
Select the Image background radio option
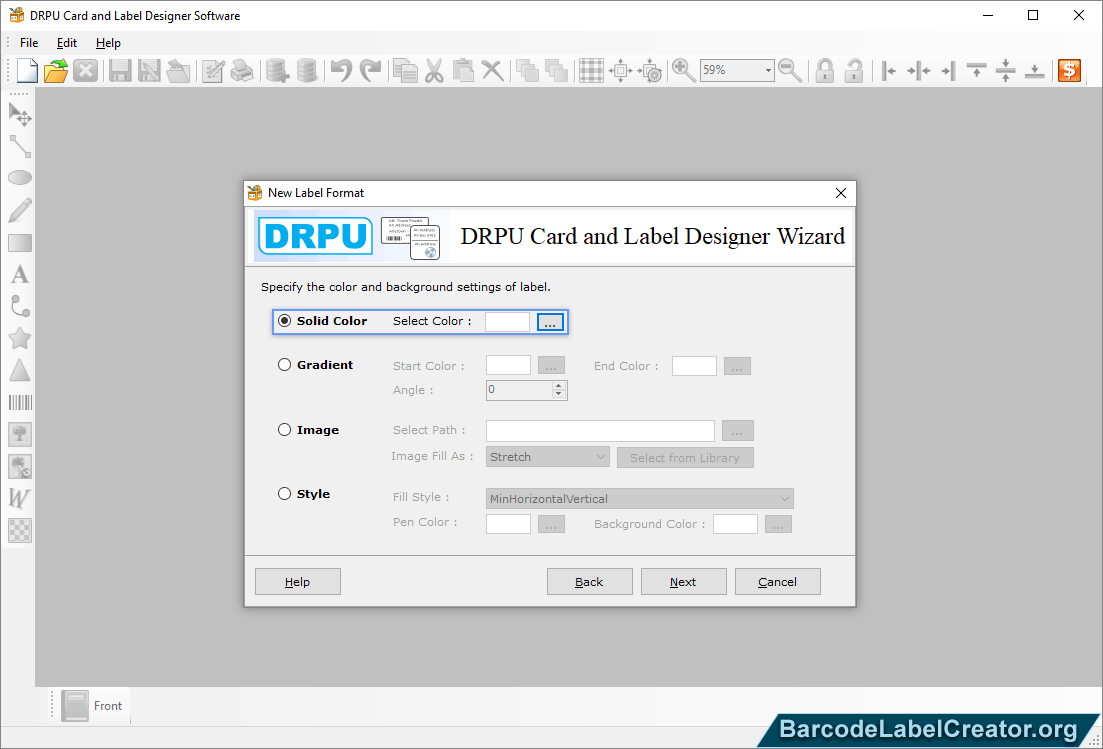click(284, 430)
